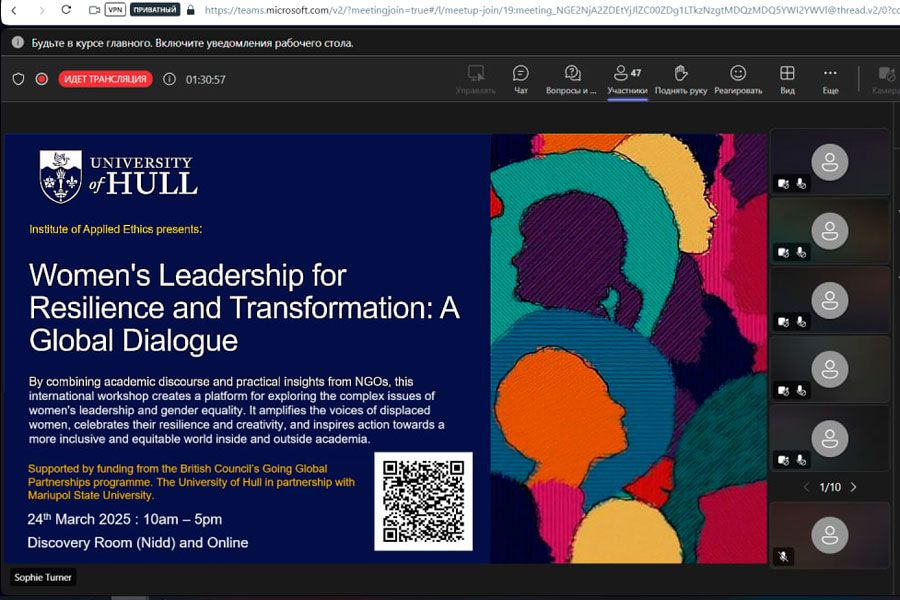Click the Teams meeting URL address field
900x600 pixels.
click(x=551, y=10)
